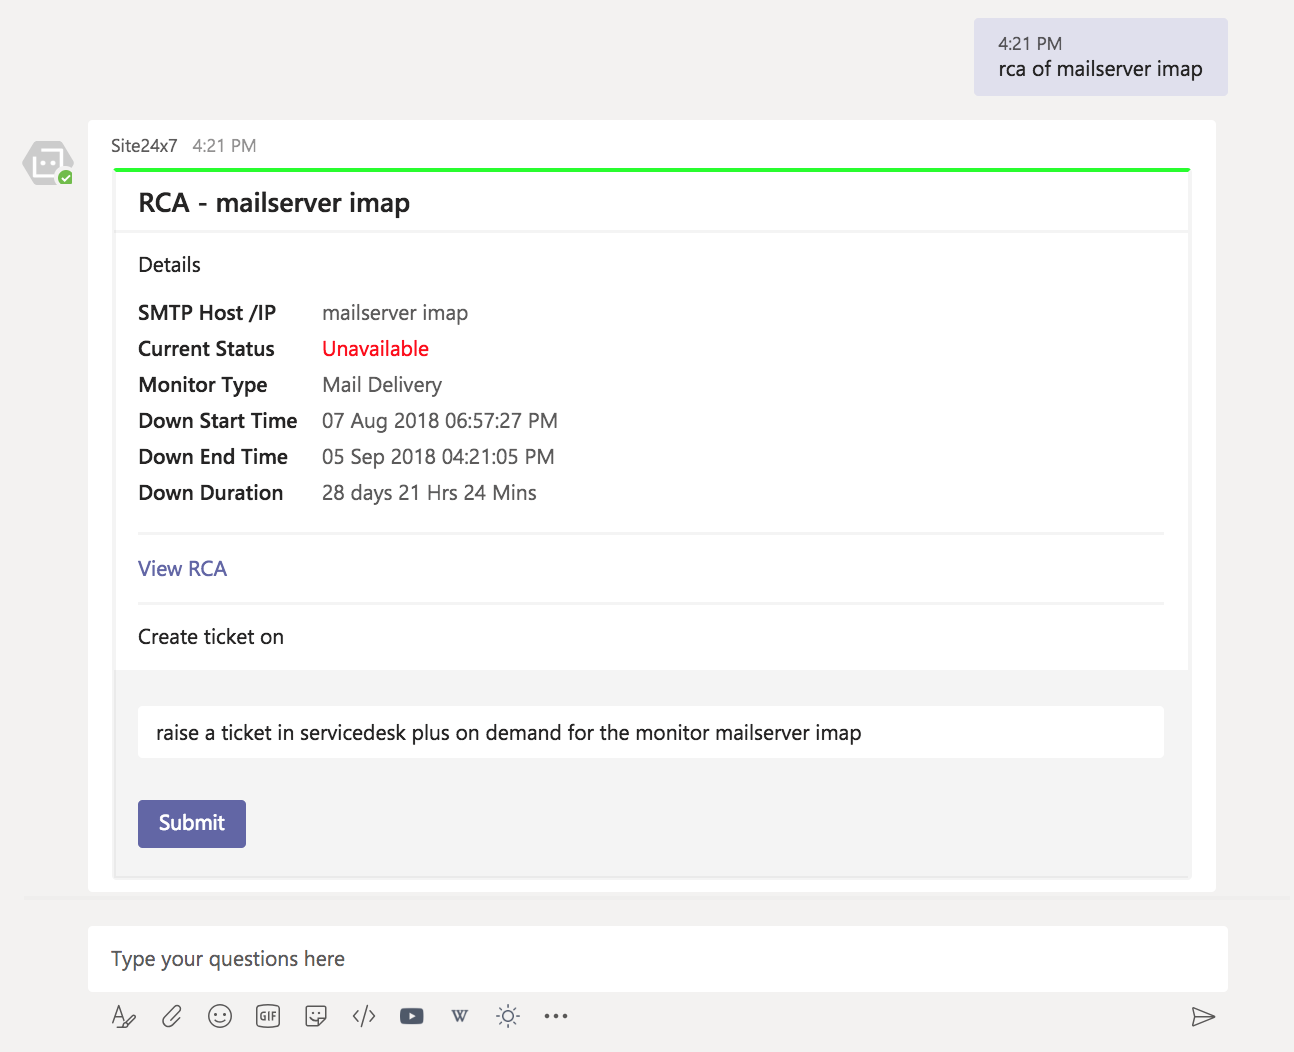
Task: Open the sticker picker
Action: pyautogui.click(x=316, y=1016)
